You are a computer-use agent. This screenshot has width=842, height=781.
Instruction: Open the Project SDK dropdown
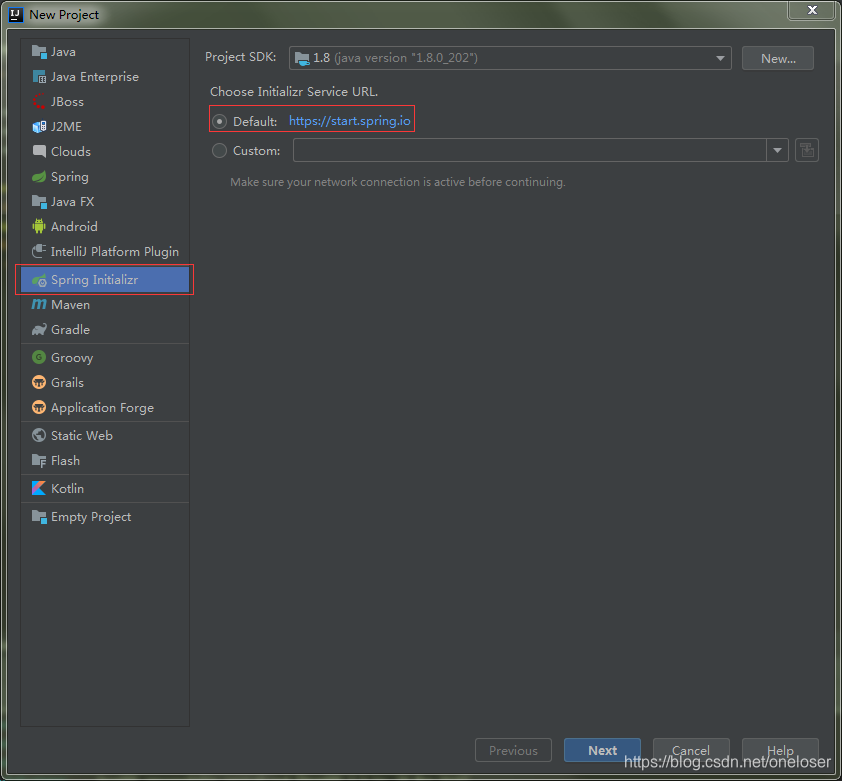coord(510,58)
